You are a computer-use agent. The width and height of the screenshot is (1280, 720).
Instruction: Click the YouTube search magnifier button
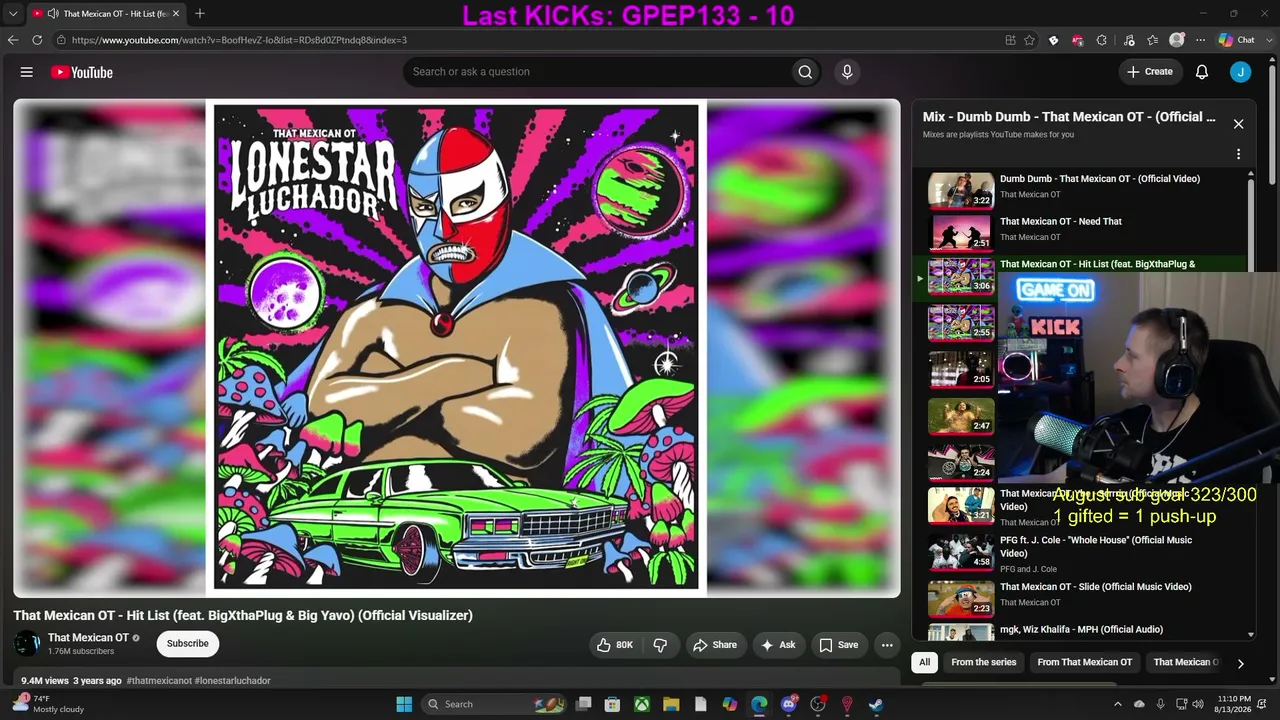pos(805,72)
